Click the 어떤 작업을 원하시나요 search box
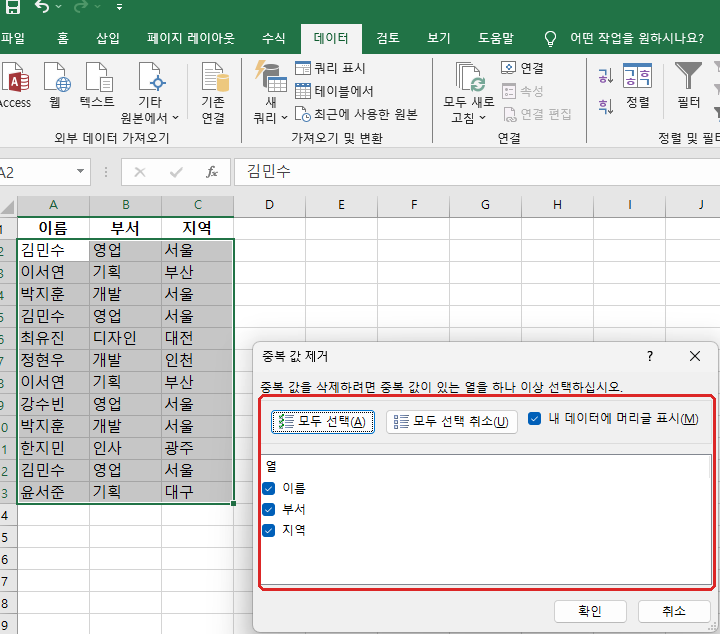 [637, 38]
